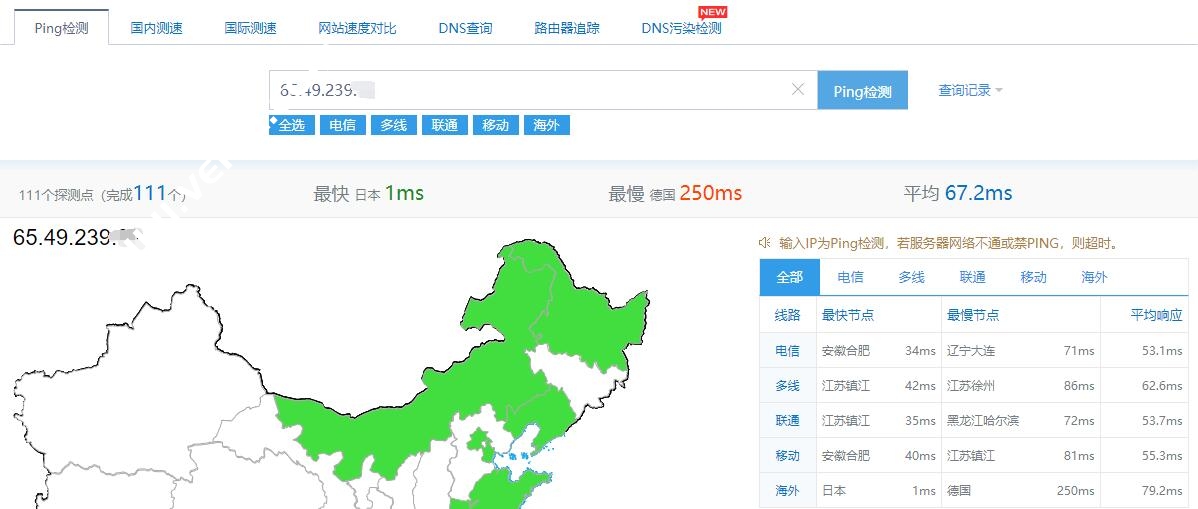Click the 多线 row link in table
This screenshot has height=509, width=1198.
click(788, 386)
